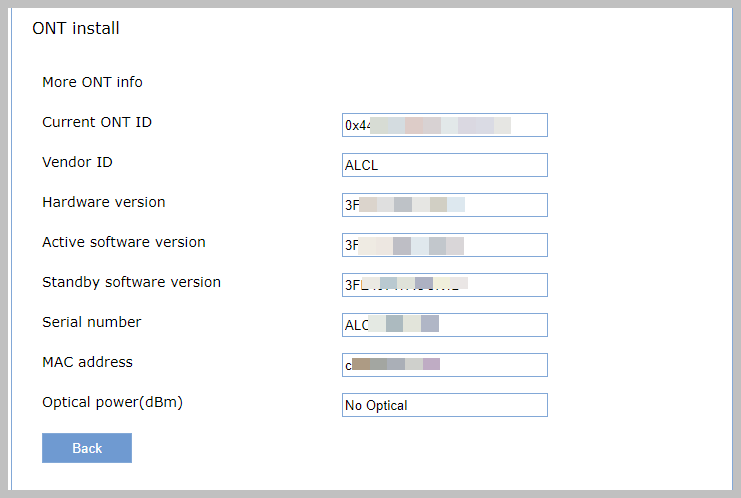Screen dimensions: 741x498
Task: Click the Active software version label
Action: 124,242
